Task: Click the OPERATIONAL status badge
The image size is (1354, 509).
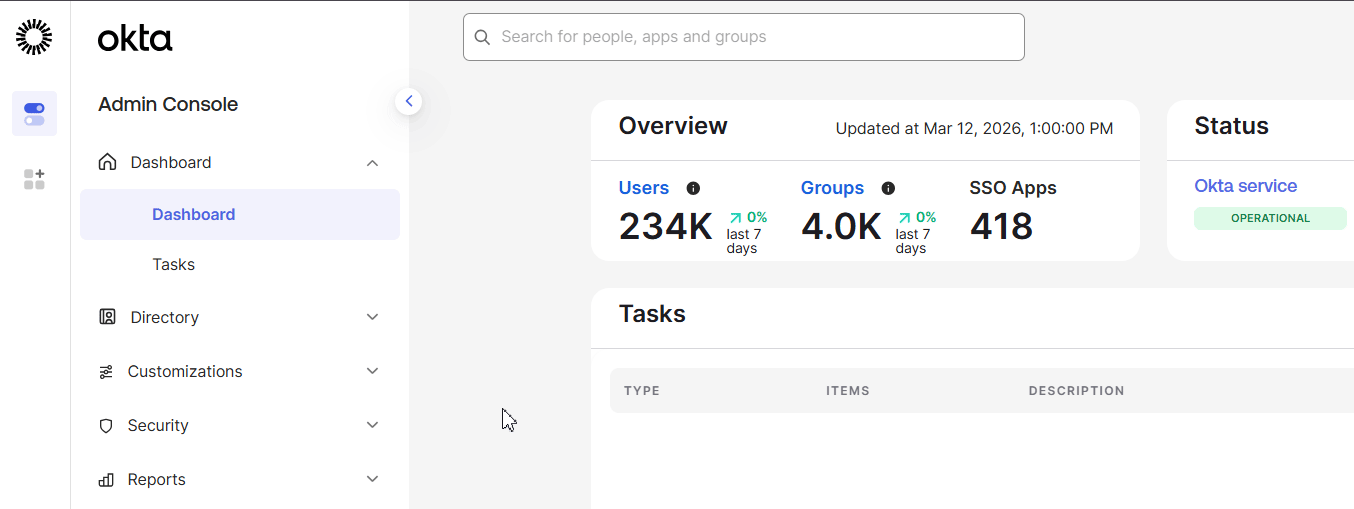Action: [1270, 218]
